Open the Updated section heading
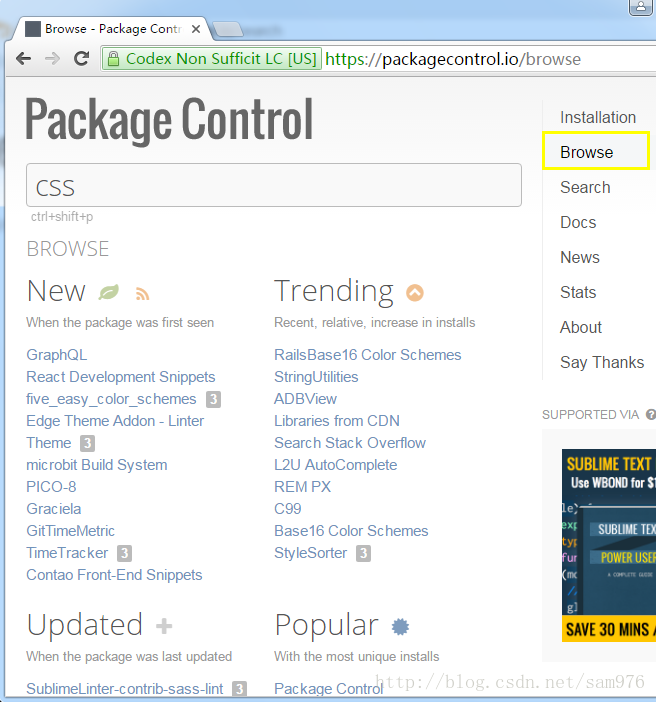 click(x=85, y=625)
